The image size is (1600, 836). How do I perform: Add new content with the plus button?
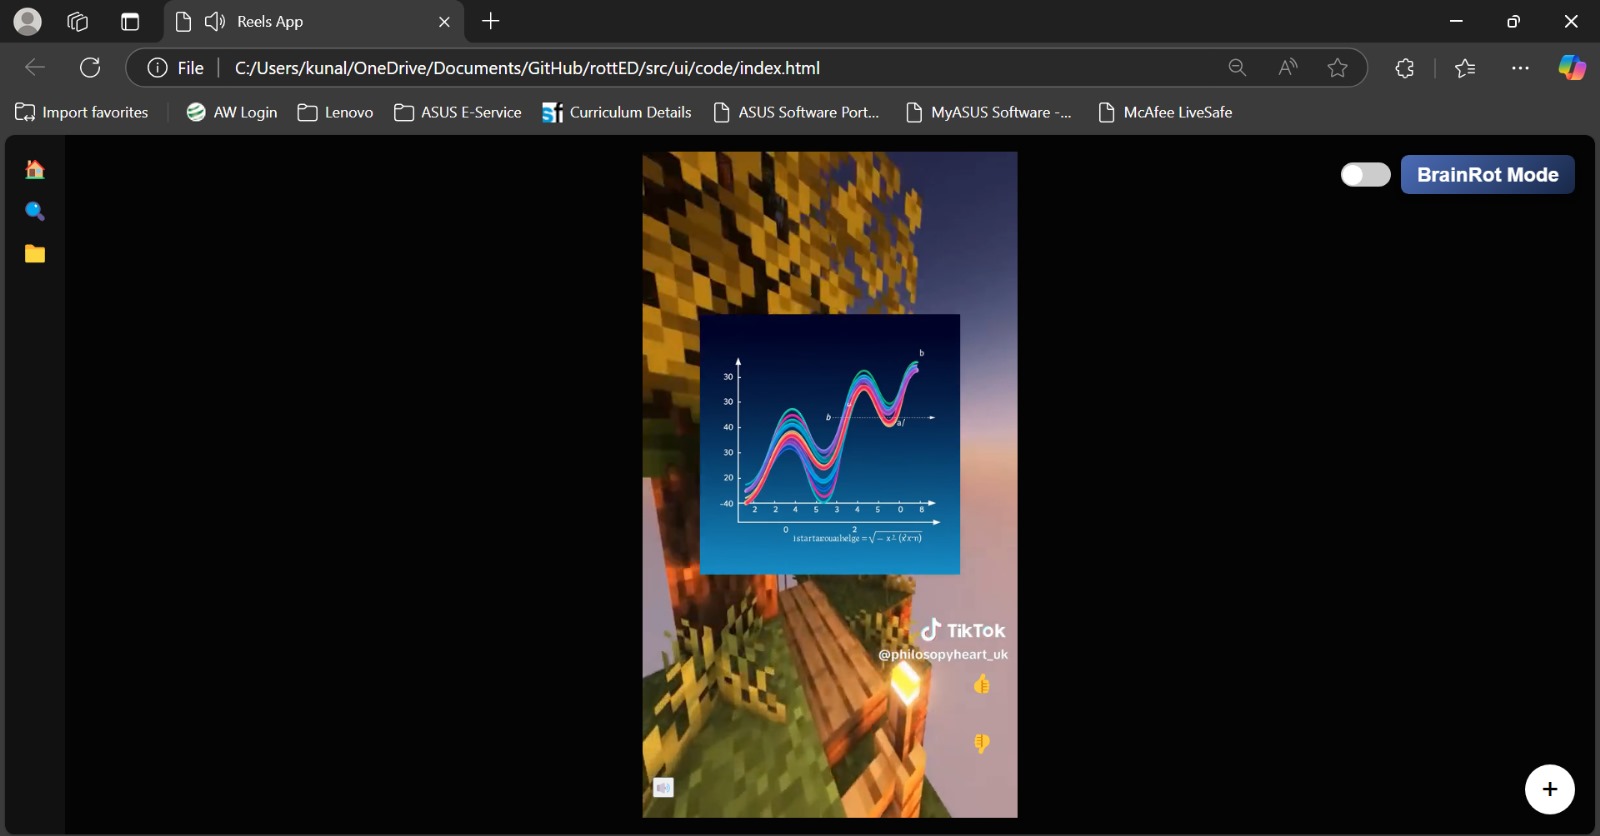(1549, 789)
